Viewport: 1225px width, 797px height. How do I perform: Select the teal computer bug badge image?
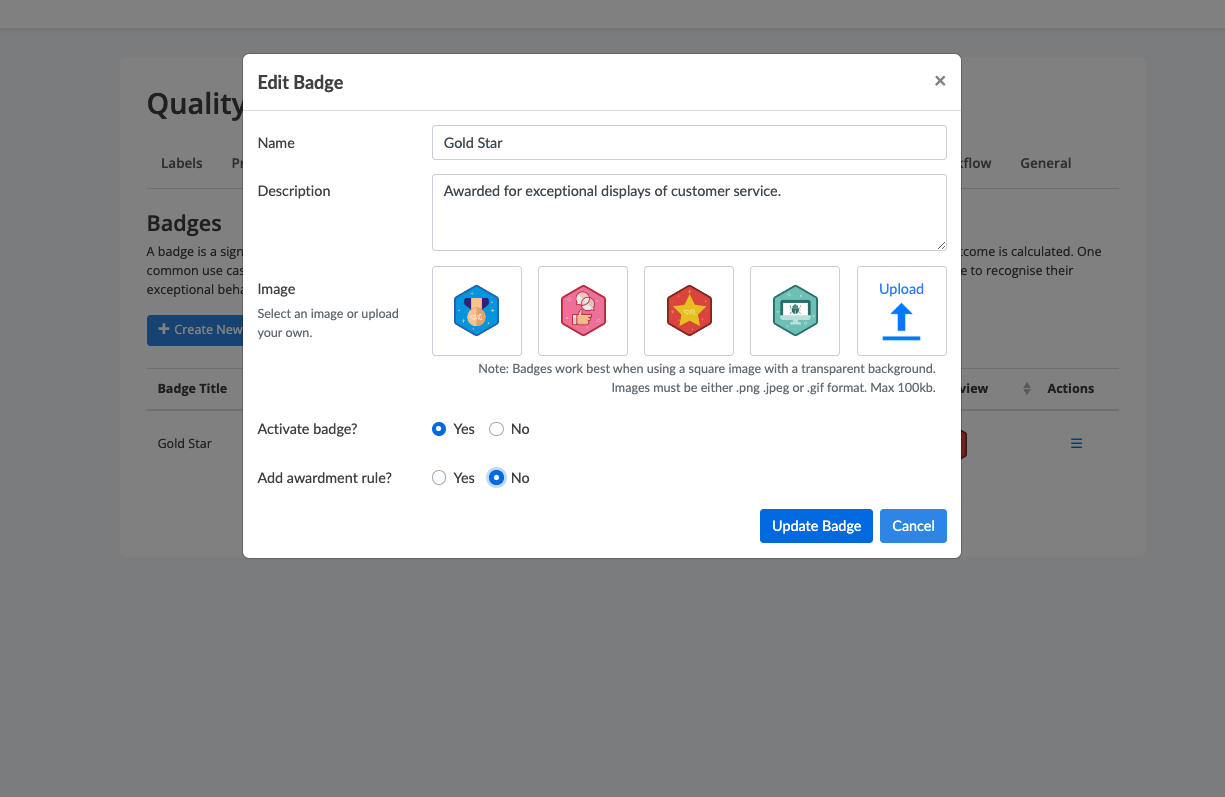point(795,311)
